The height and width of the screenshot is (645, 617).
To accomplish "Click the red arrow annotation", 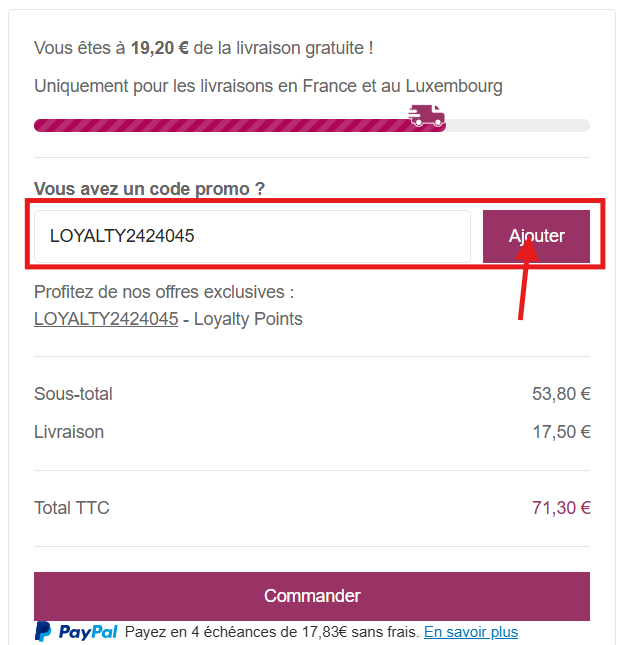I will pos(525,281).
